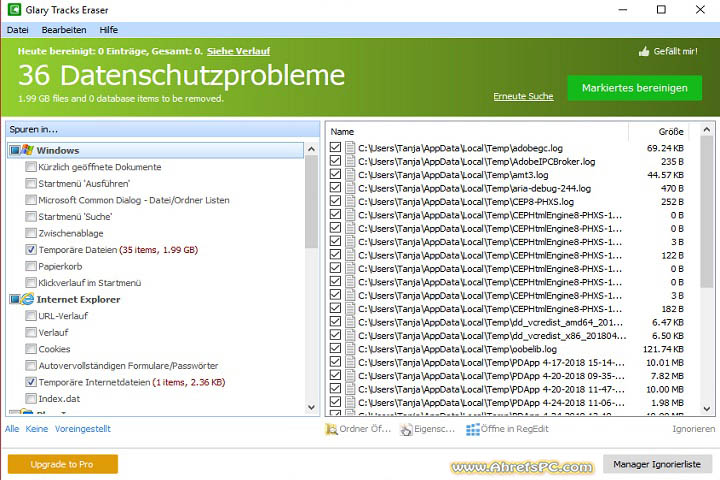Enable the 'Papierkorb' checkbox
Screen dimensions: 720x480
click(32, 266)
